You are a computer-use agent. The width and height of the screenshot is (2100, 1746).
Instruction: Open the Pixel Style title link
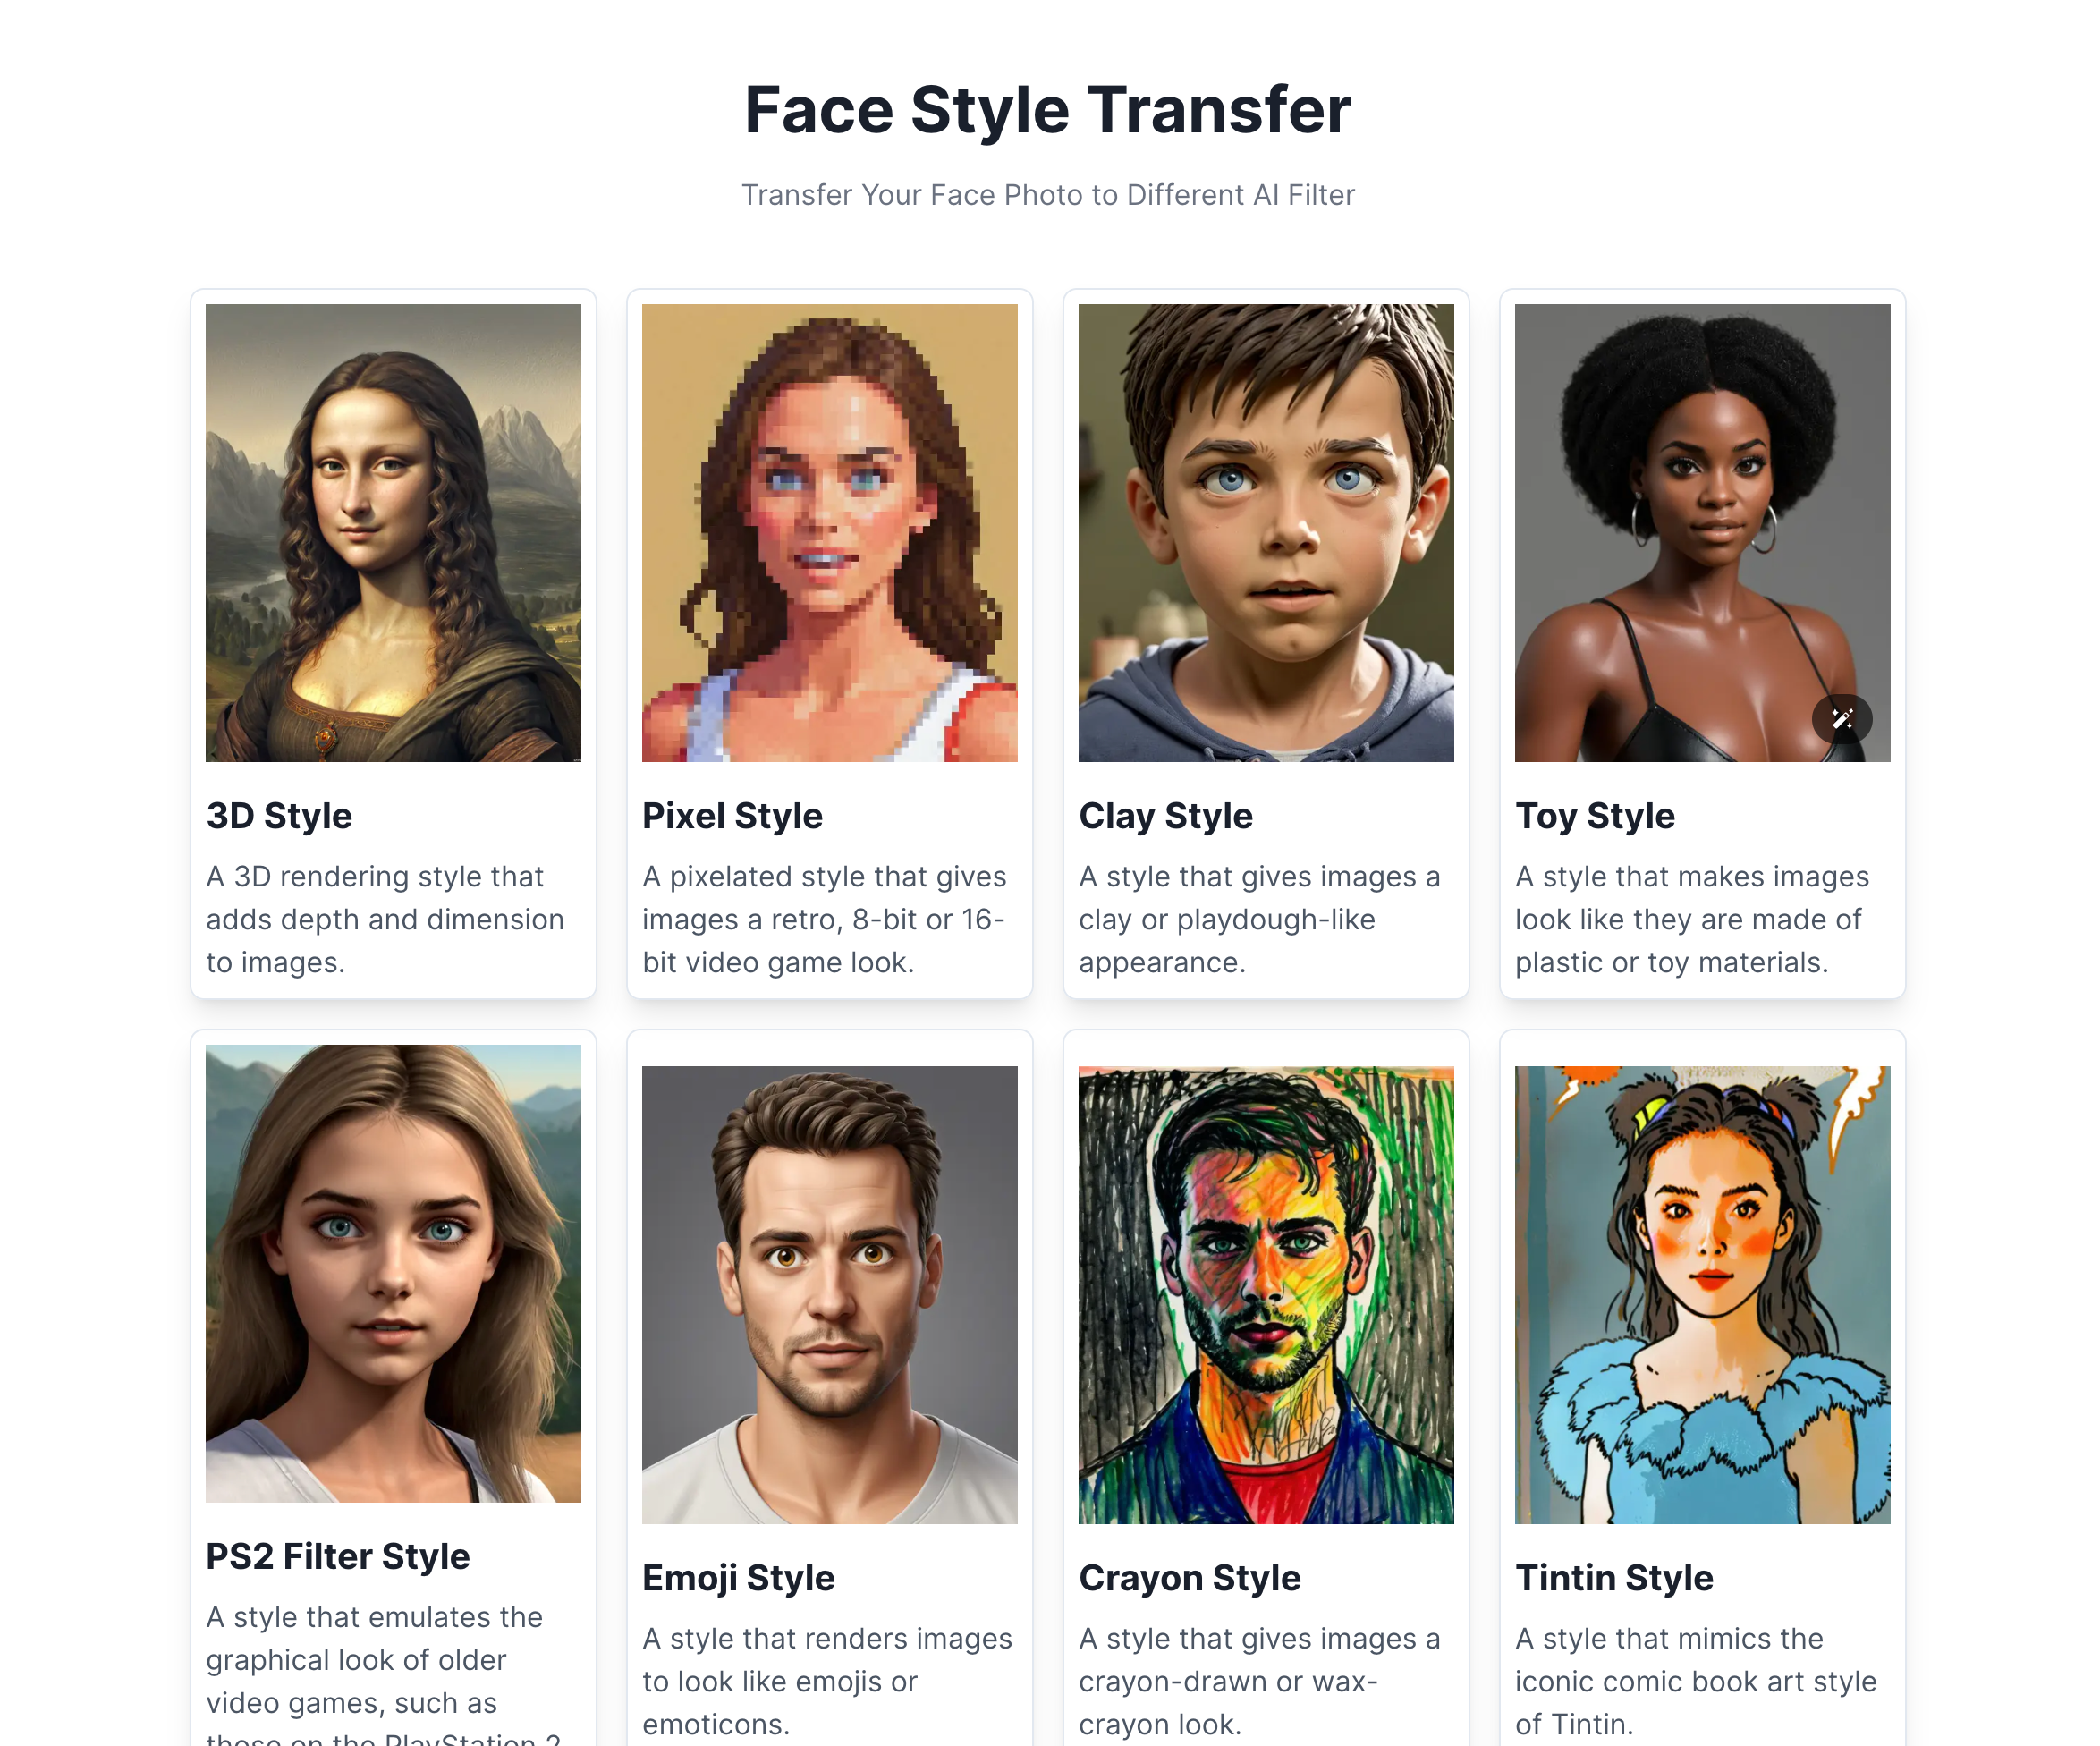(732, 816)
